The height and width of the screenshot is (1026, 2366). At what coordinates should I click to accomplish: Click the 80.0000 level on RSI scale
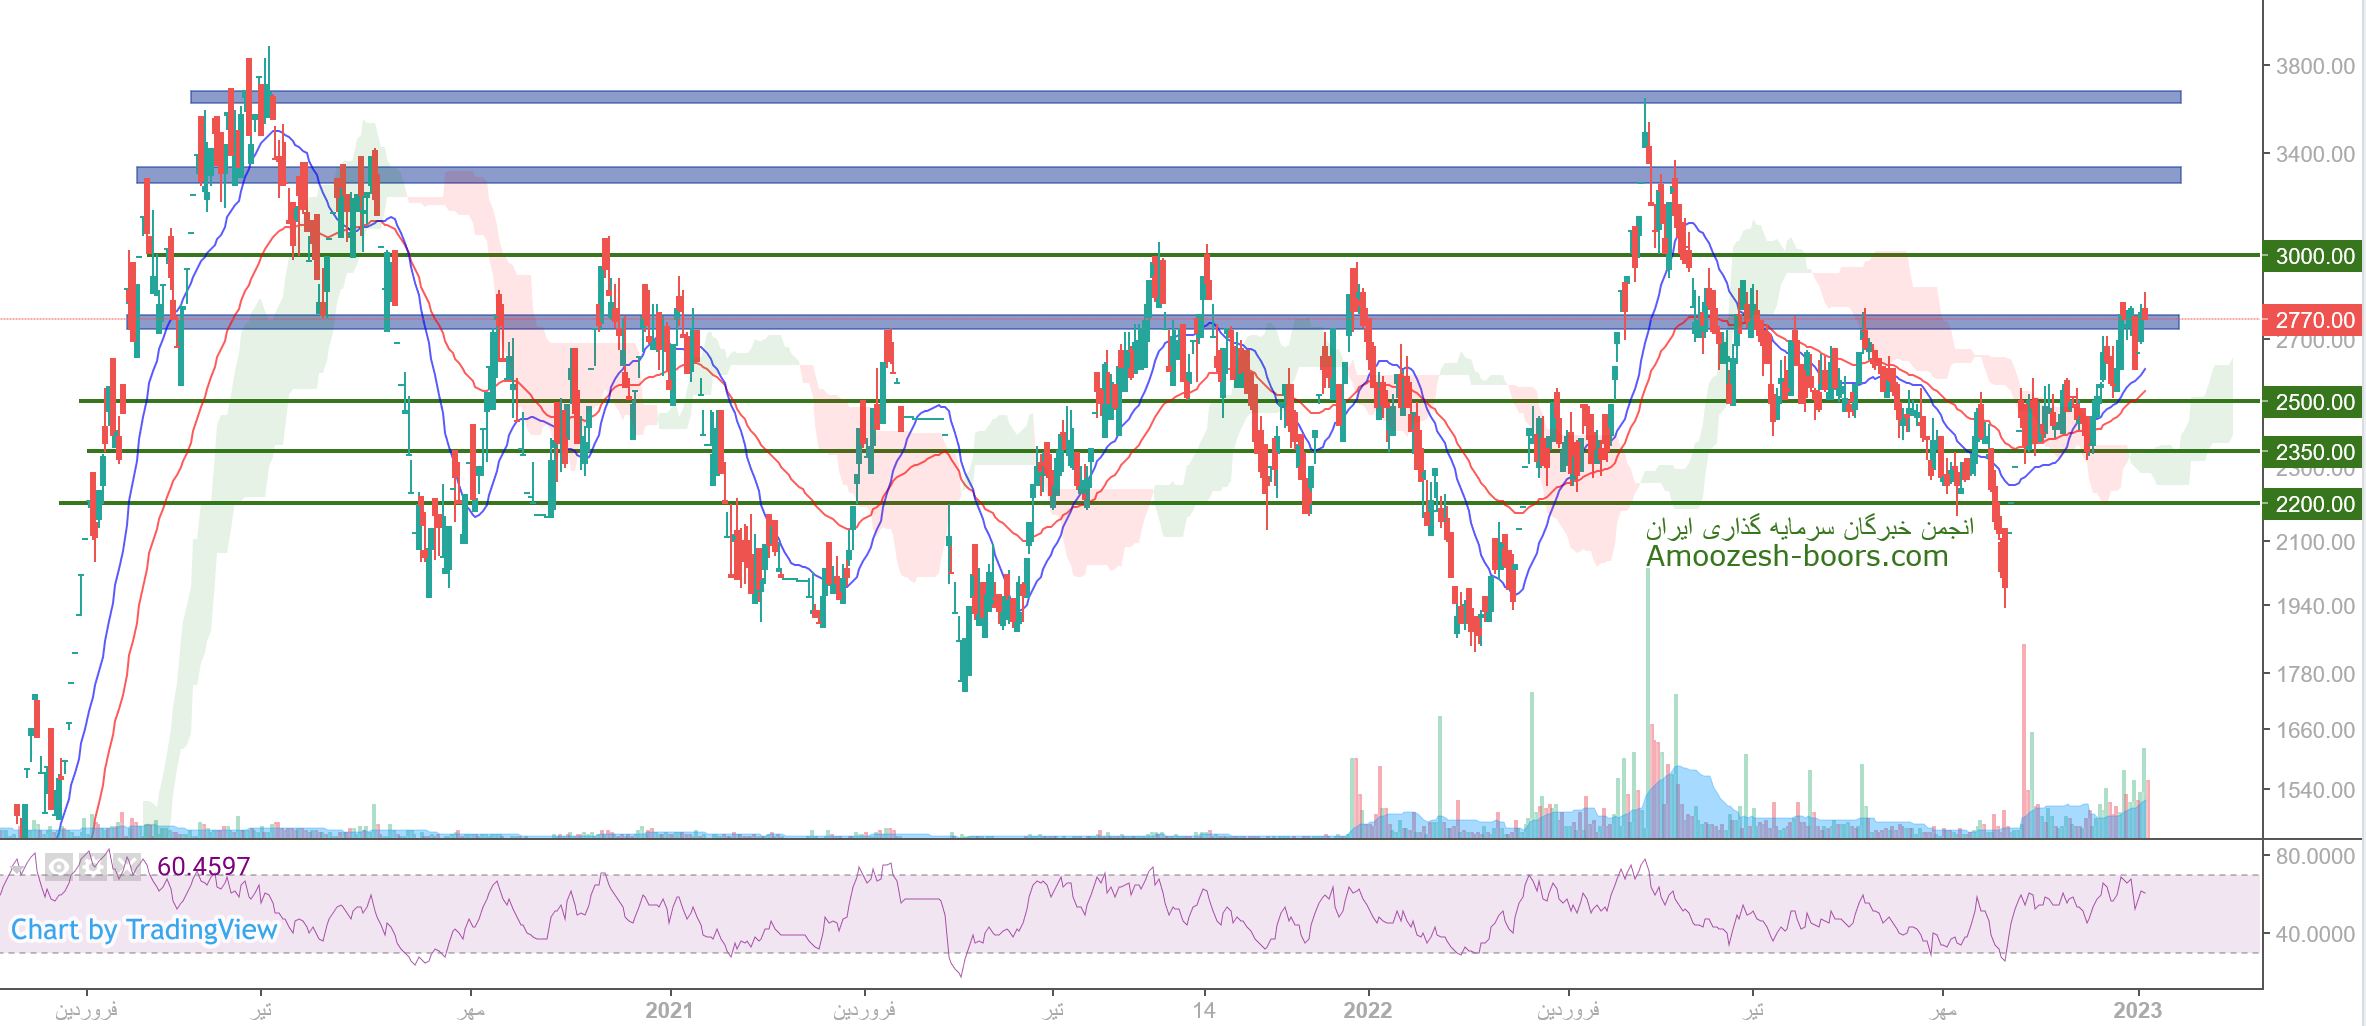(x=2314, y=856)
